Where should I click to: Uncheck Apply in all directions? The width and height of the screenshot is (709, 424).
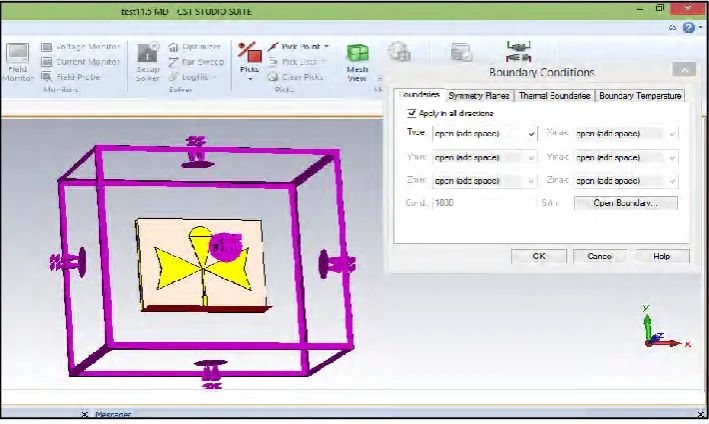click(411, 113)
